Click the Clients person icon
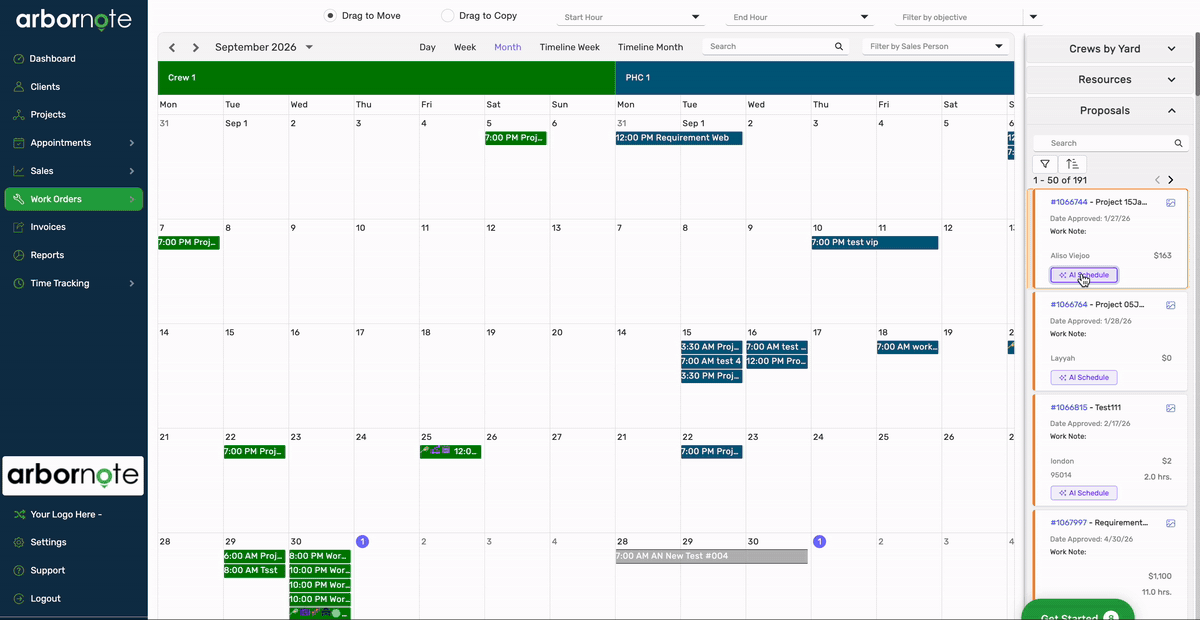Viewport: 1200px width, 620px height. point(19,87)
